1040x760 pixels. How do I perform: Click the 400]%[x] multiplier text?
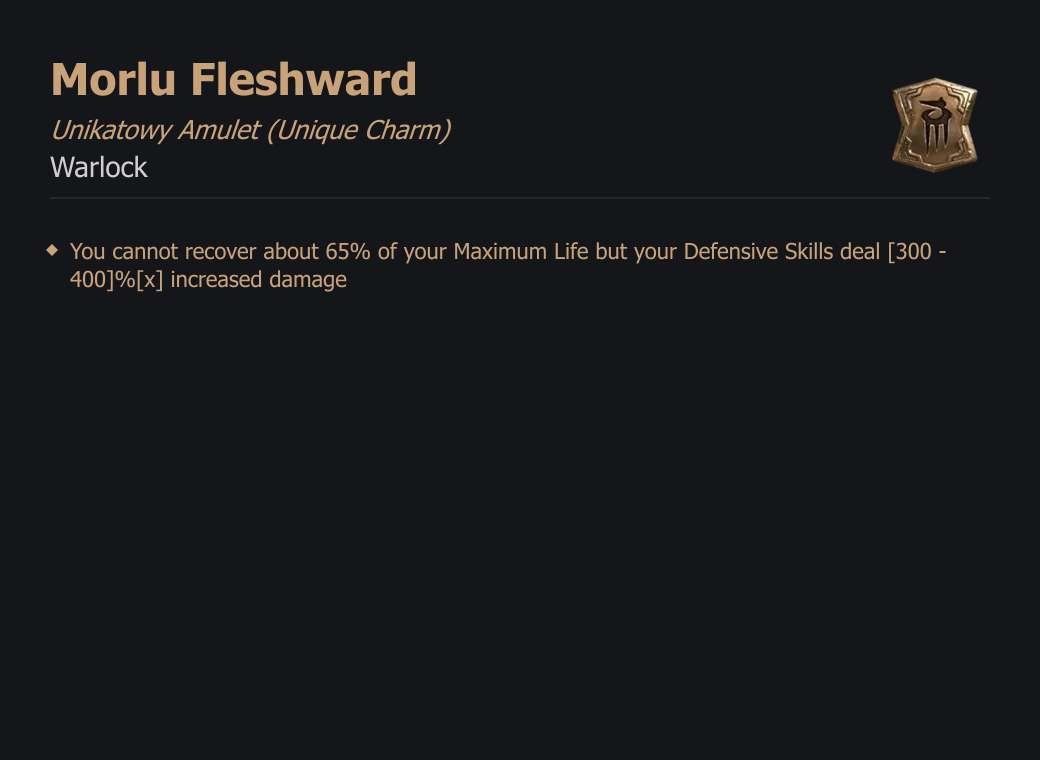pyautogui.click(x=116, y=279)
